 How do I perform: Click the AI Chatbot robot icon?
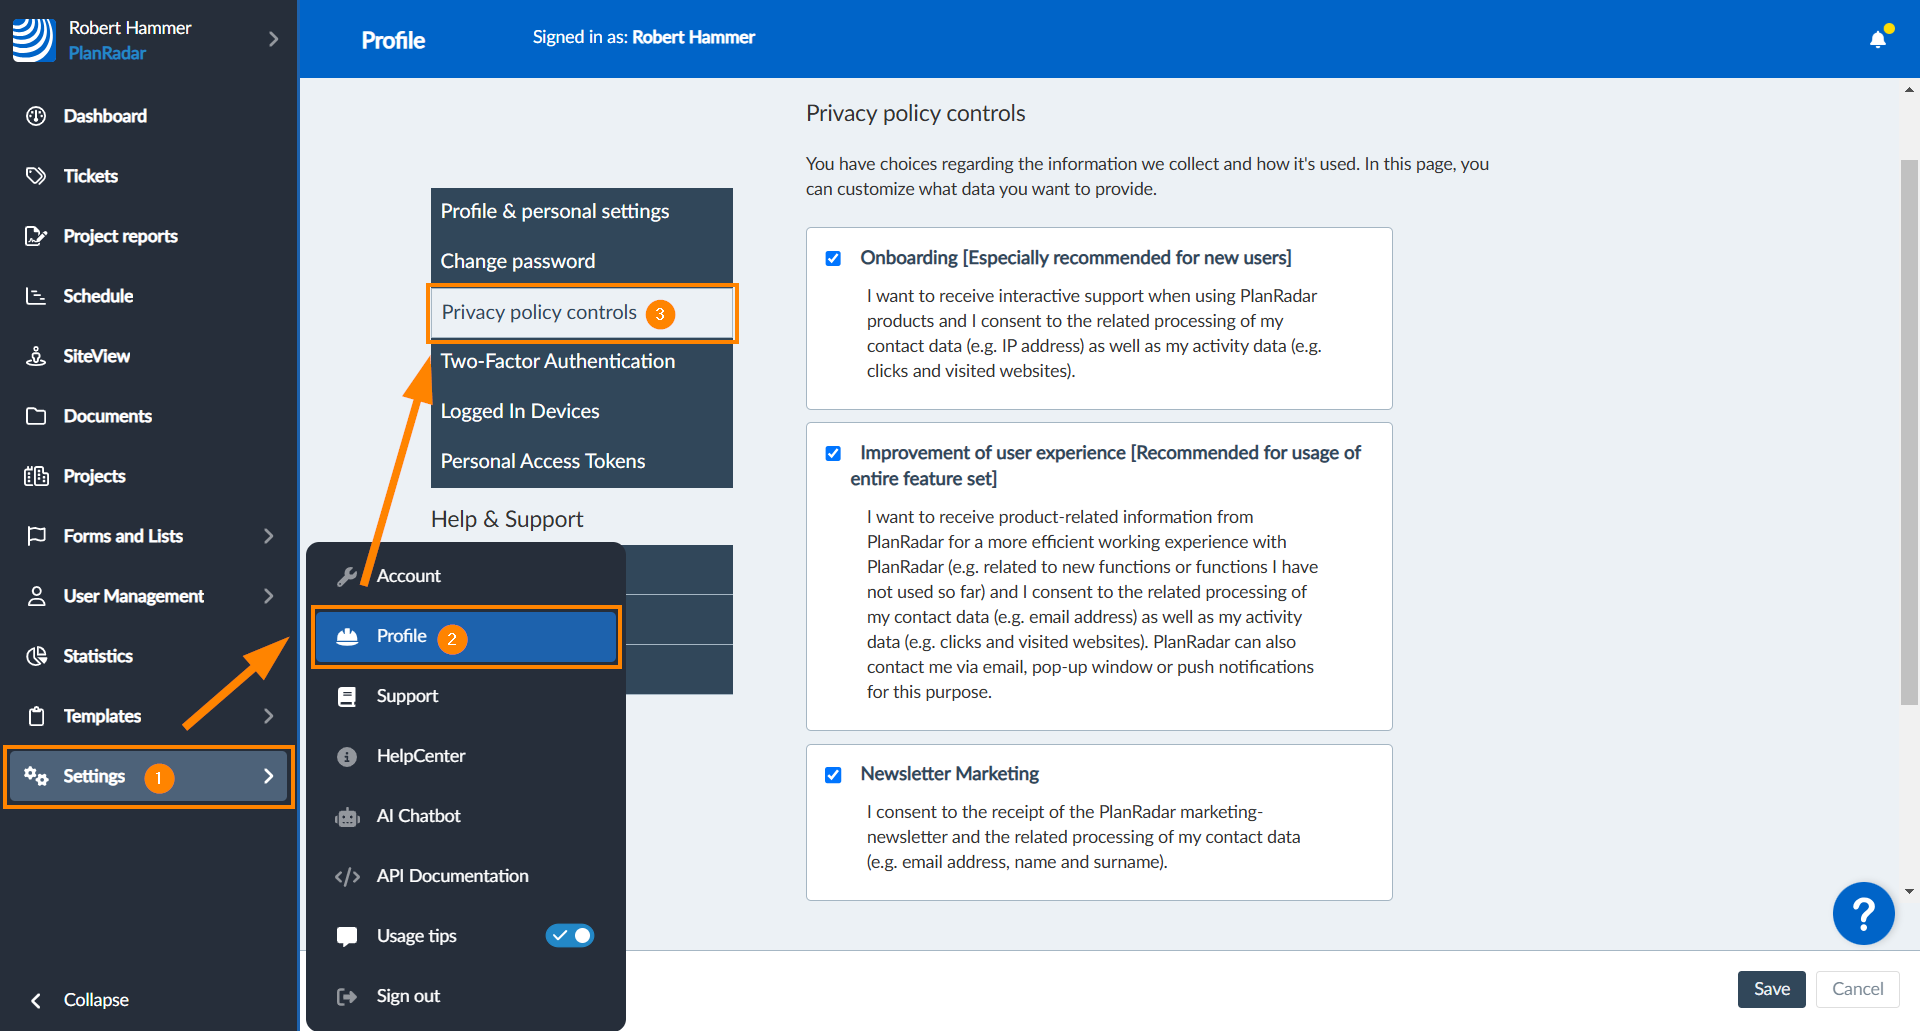tap(347, 817)
